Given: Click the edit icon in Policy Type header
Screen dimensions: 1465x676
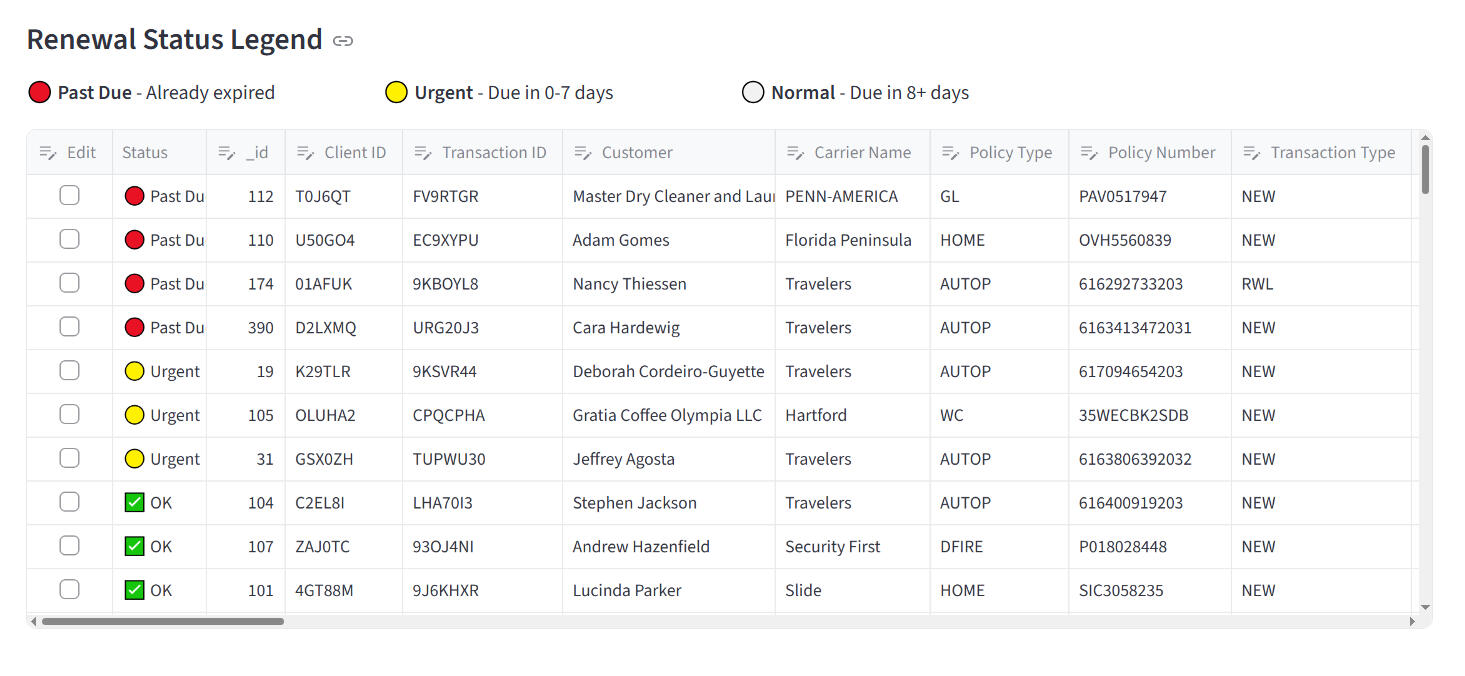Looking at the screenshot, I should pos(950,153).
